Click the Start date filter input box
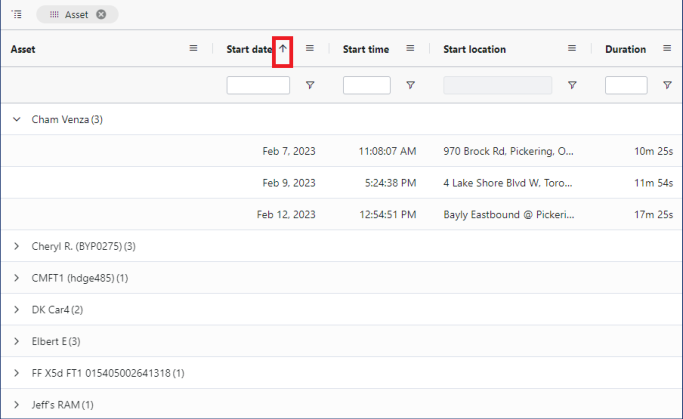683x419 pixels. [x=258, y=86]
